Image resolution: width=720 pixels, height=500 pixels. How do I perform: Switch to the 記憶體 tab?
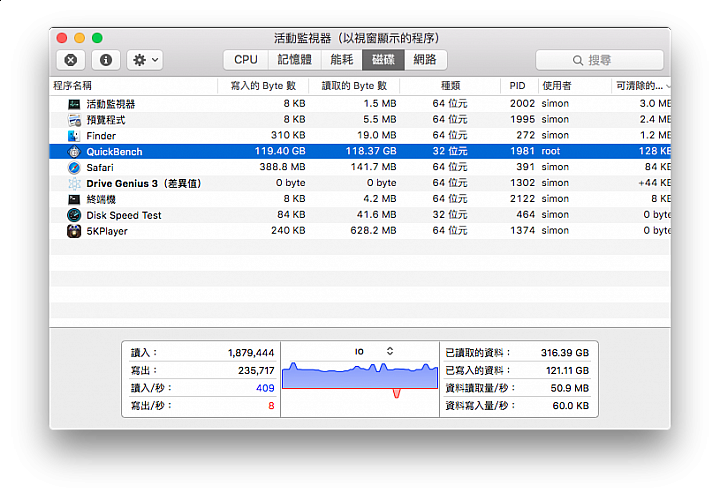(294, 60)
